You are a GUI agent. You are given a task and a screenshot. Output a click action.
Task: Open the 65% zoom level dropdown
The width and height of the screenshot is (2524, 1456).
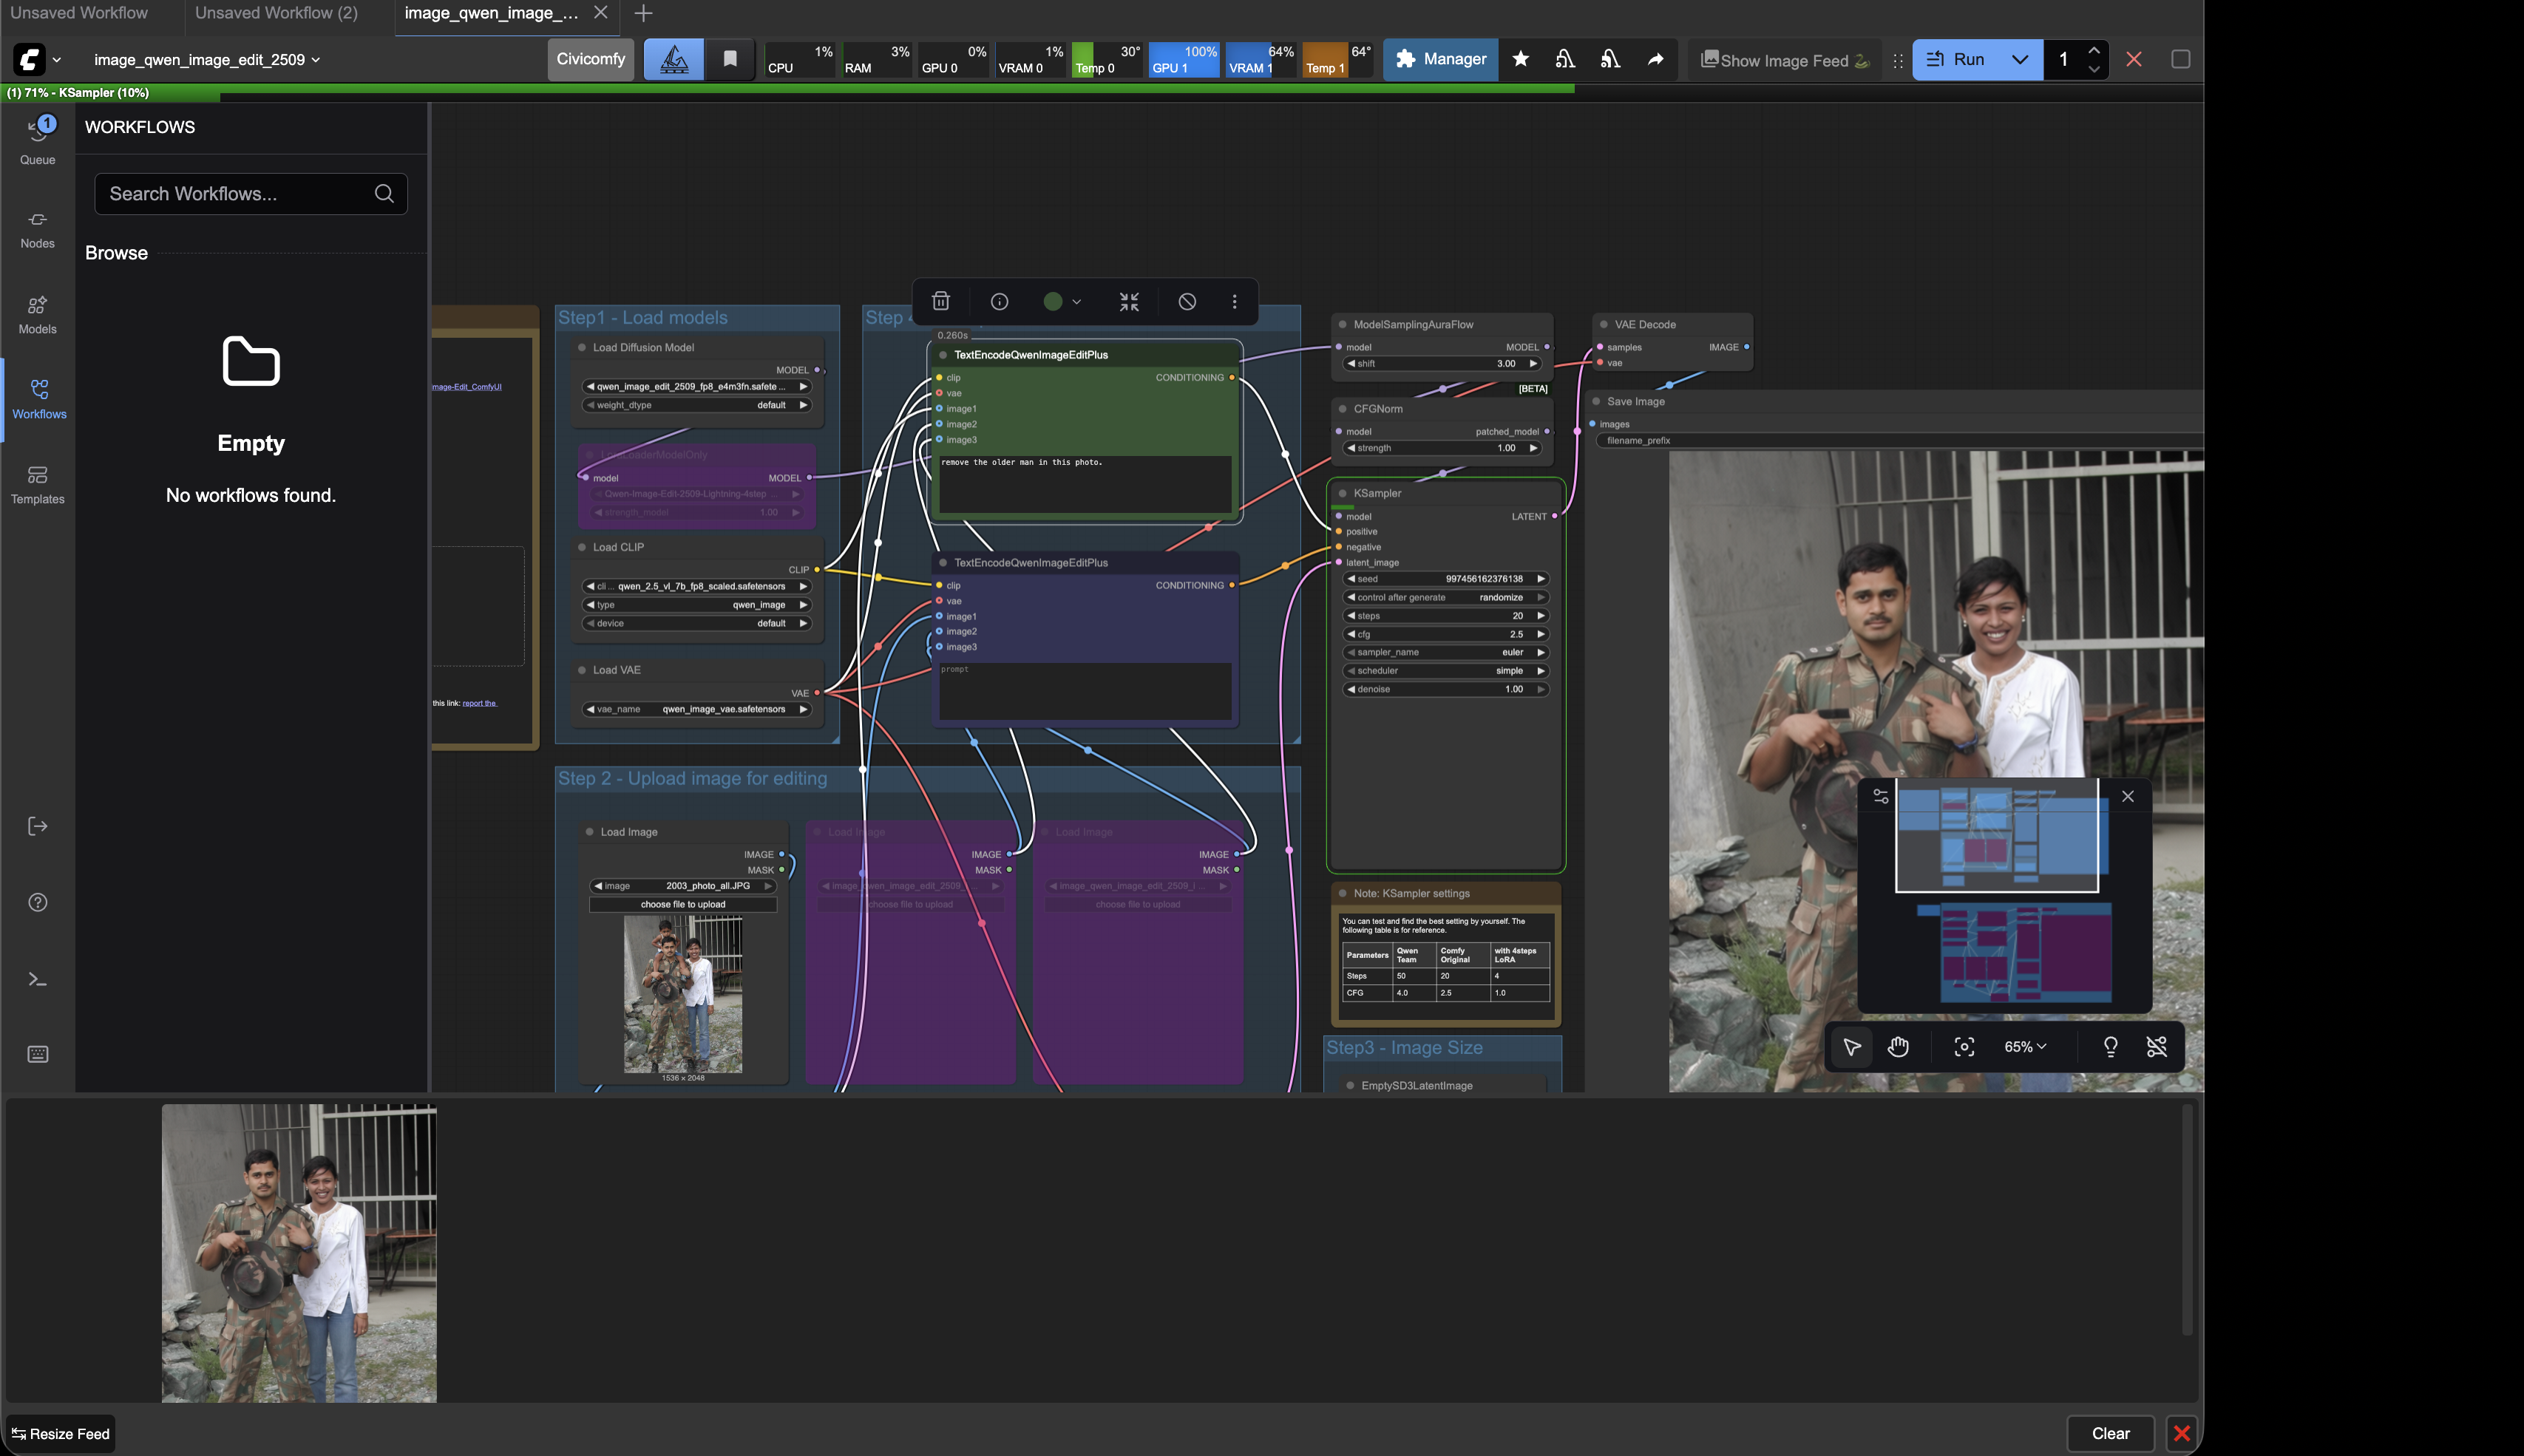[x=2025, y=1046]
